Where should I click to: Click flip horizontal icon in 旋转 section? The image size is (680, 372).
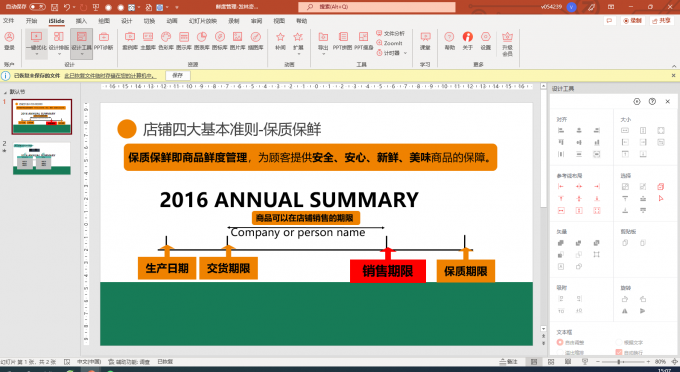[x=624, y=311]
